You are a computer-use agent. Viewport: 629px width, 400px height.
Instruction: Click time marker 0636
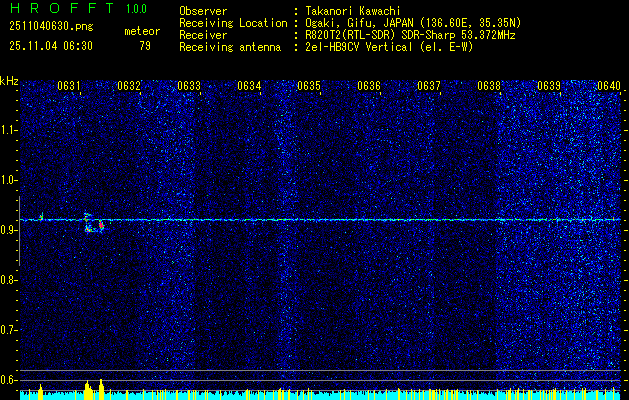(369, 86)
